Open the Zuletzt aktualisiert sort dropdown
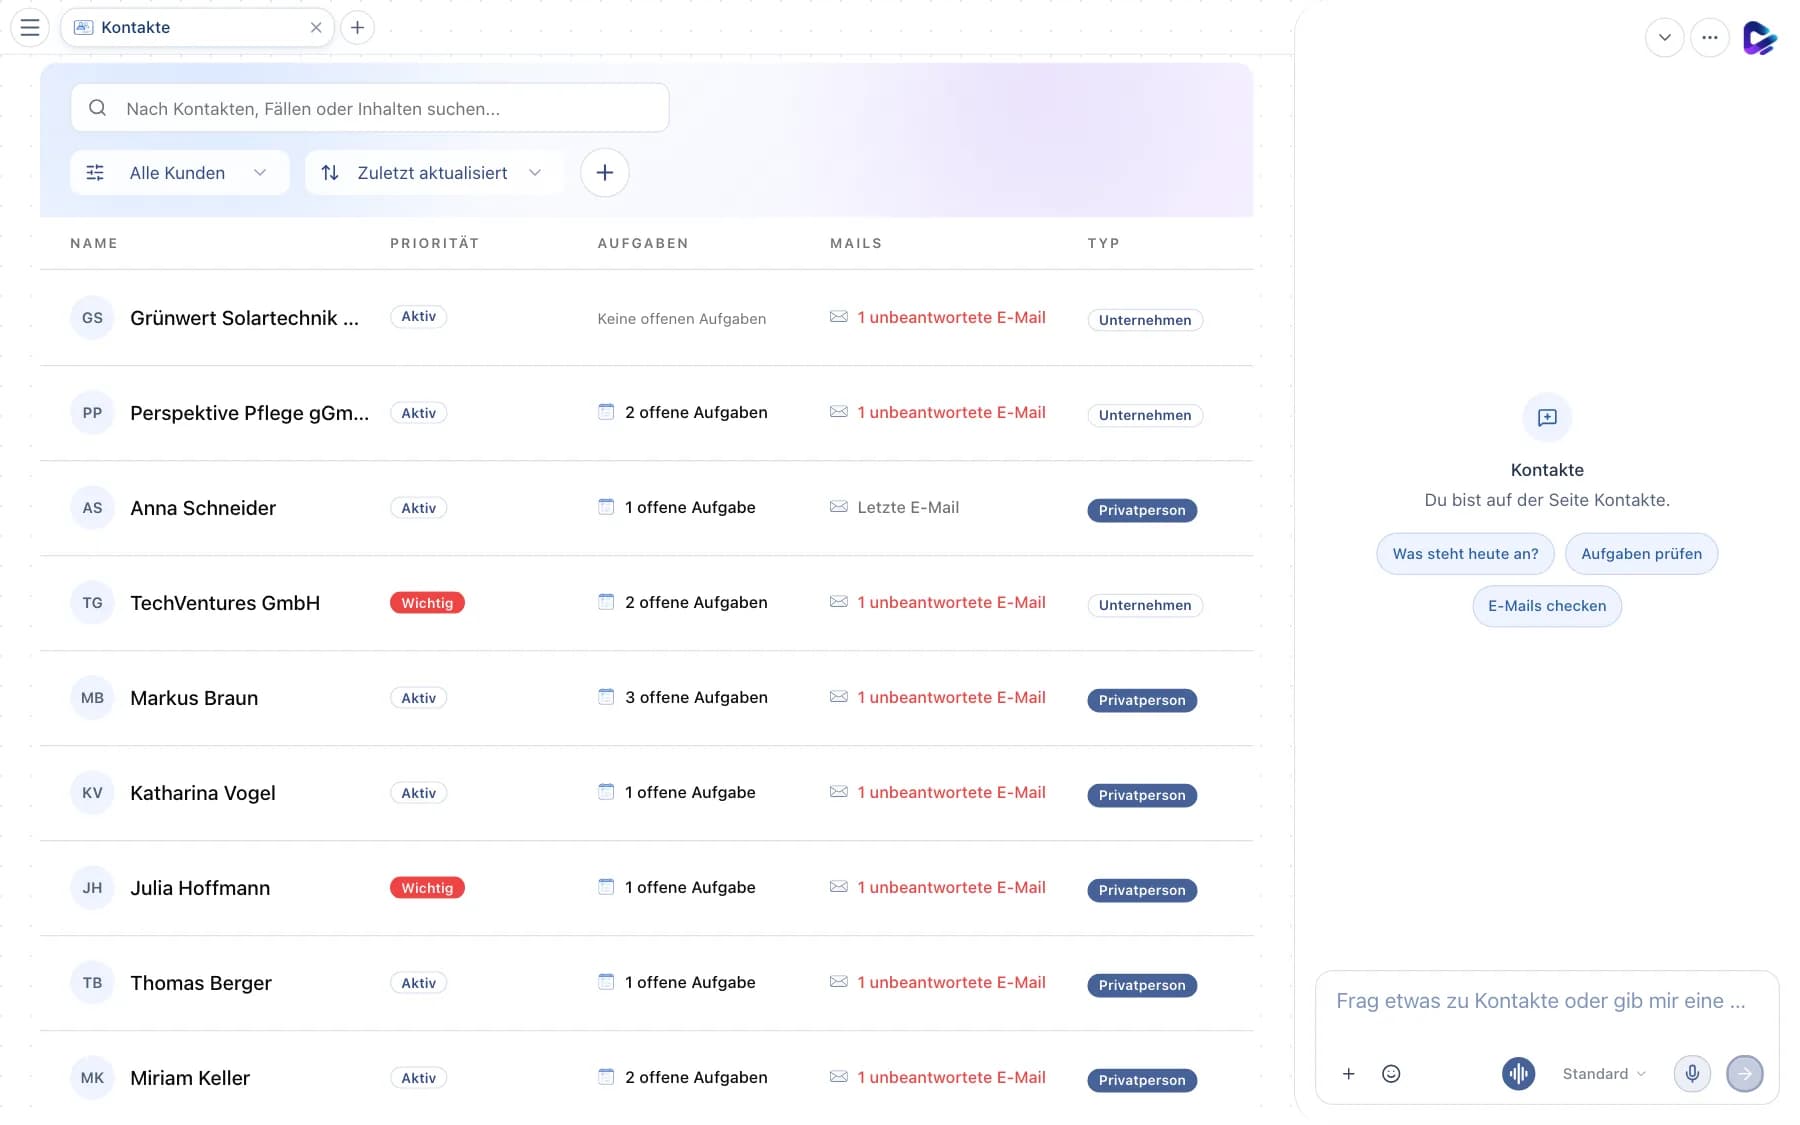 coord(434,172)
